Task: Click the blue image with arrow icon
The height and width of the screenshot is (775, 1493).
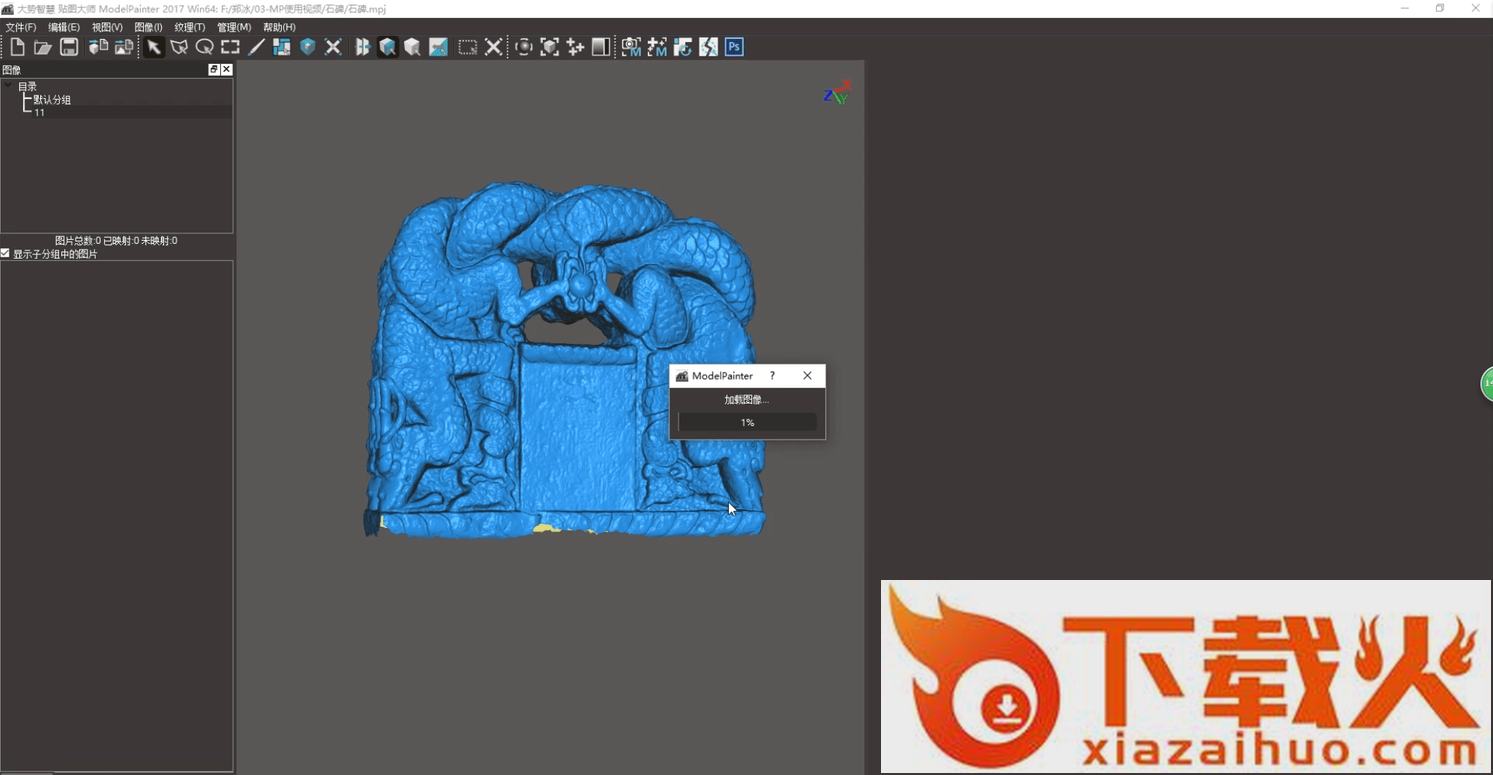Action: (438, 47)
